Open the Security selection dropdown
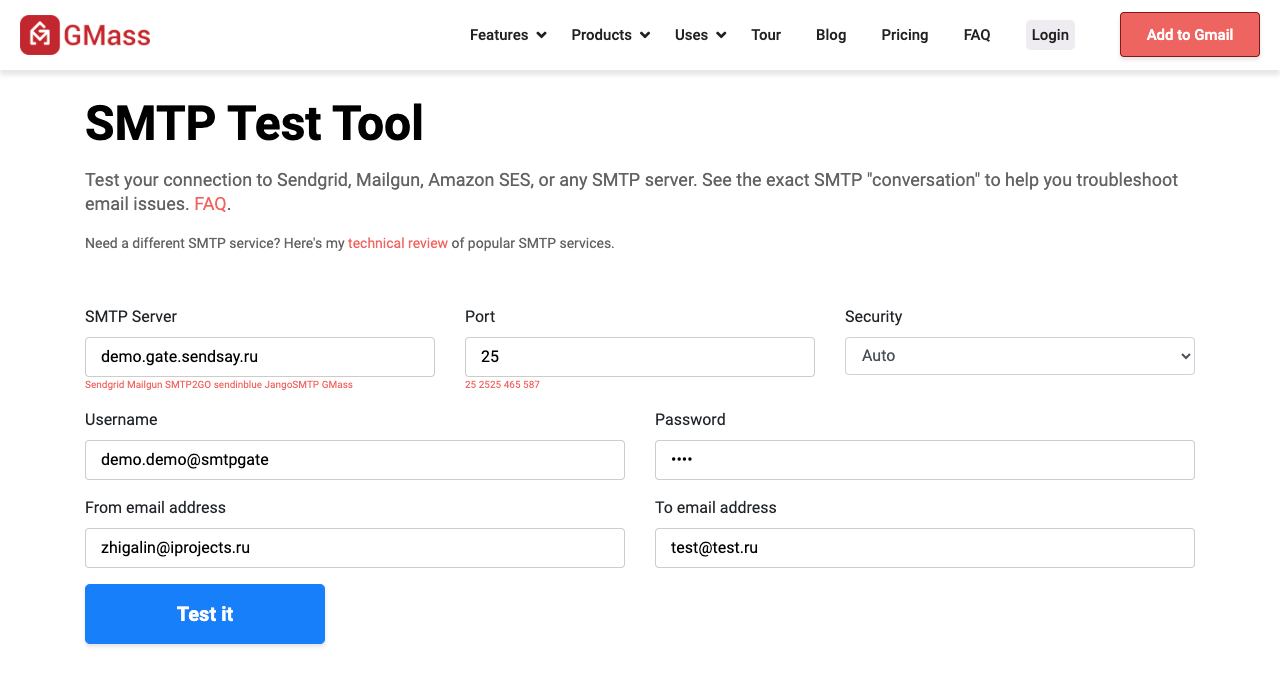Image resolution: width=1280 pixels, height=690 pixels. [x=1019, y=356]
